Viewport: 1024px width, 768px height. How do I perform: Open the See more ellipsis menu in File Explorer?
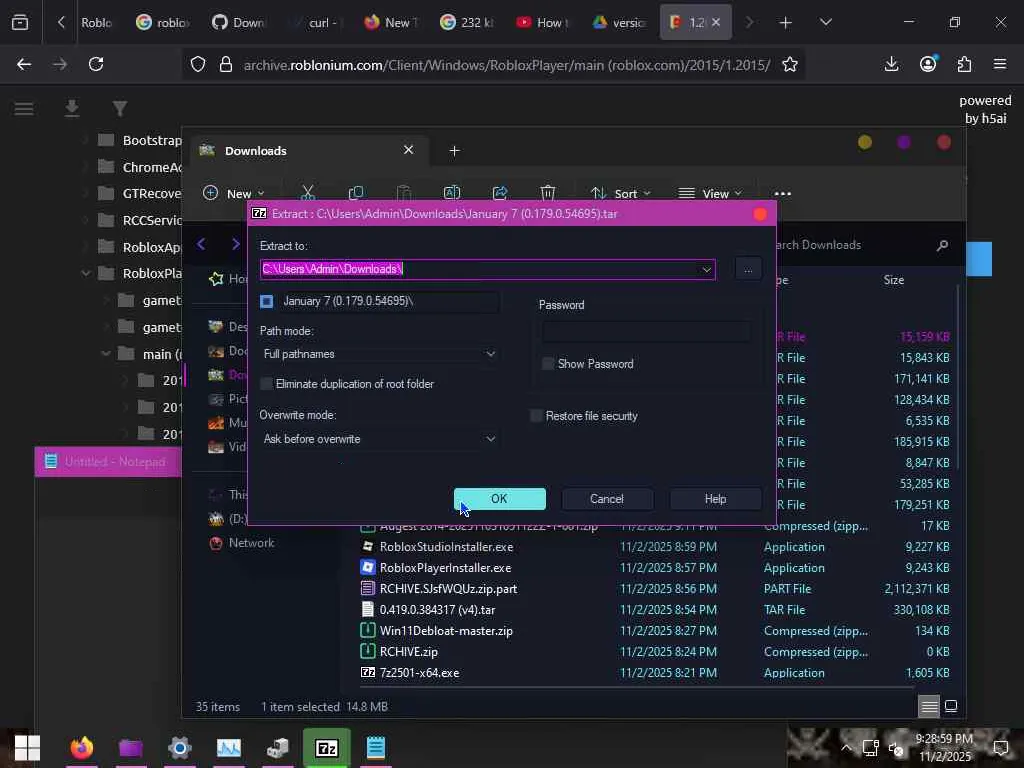click(x=782, y=193)
